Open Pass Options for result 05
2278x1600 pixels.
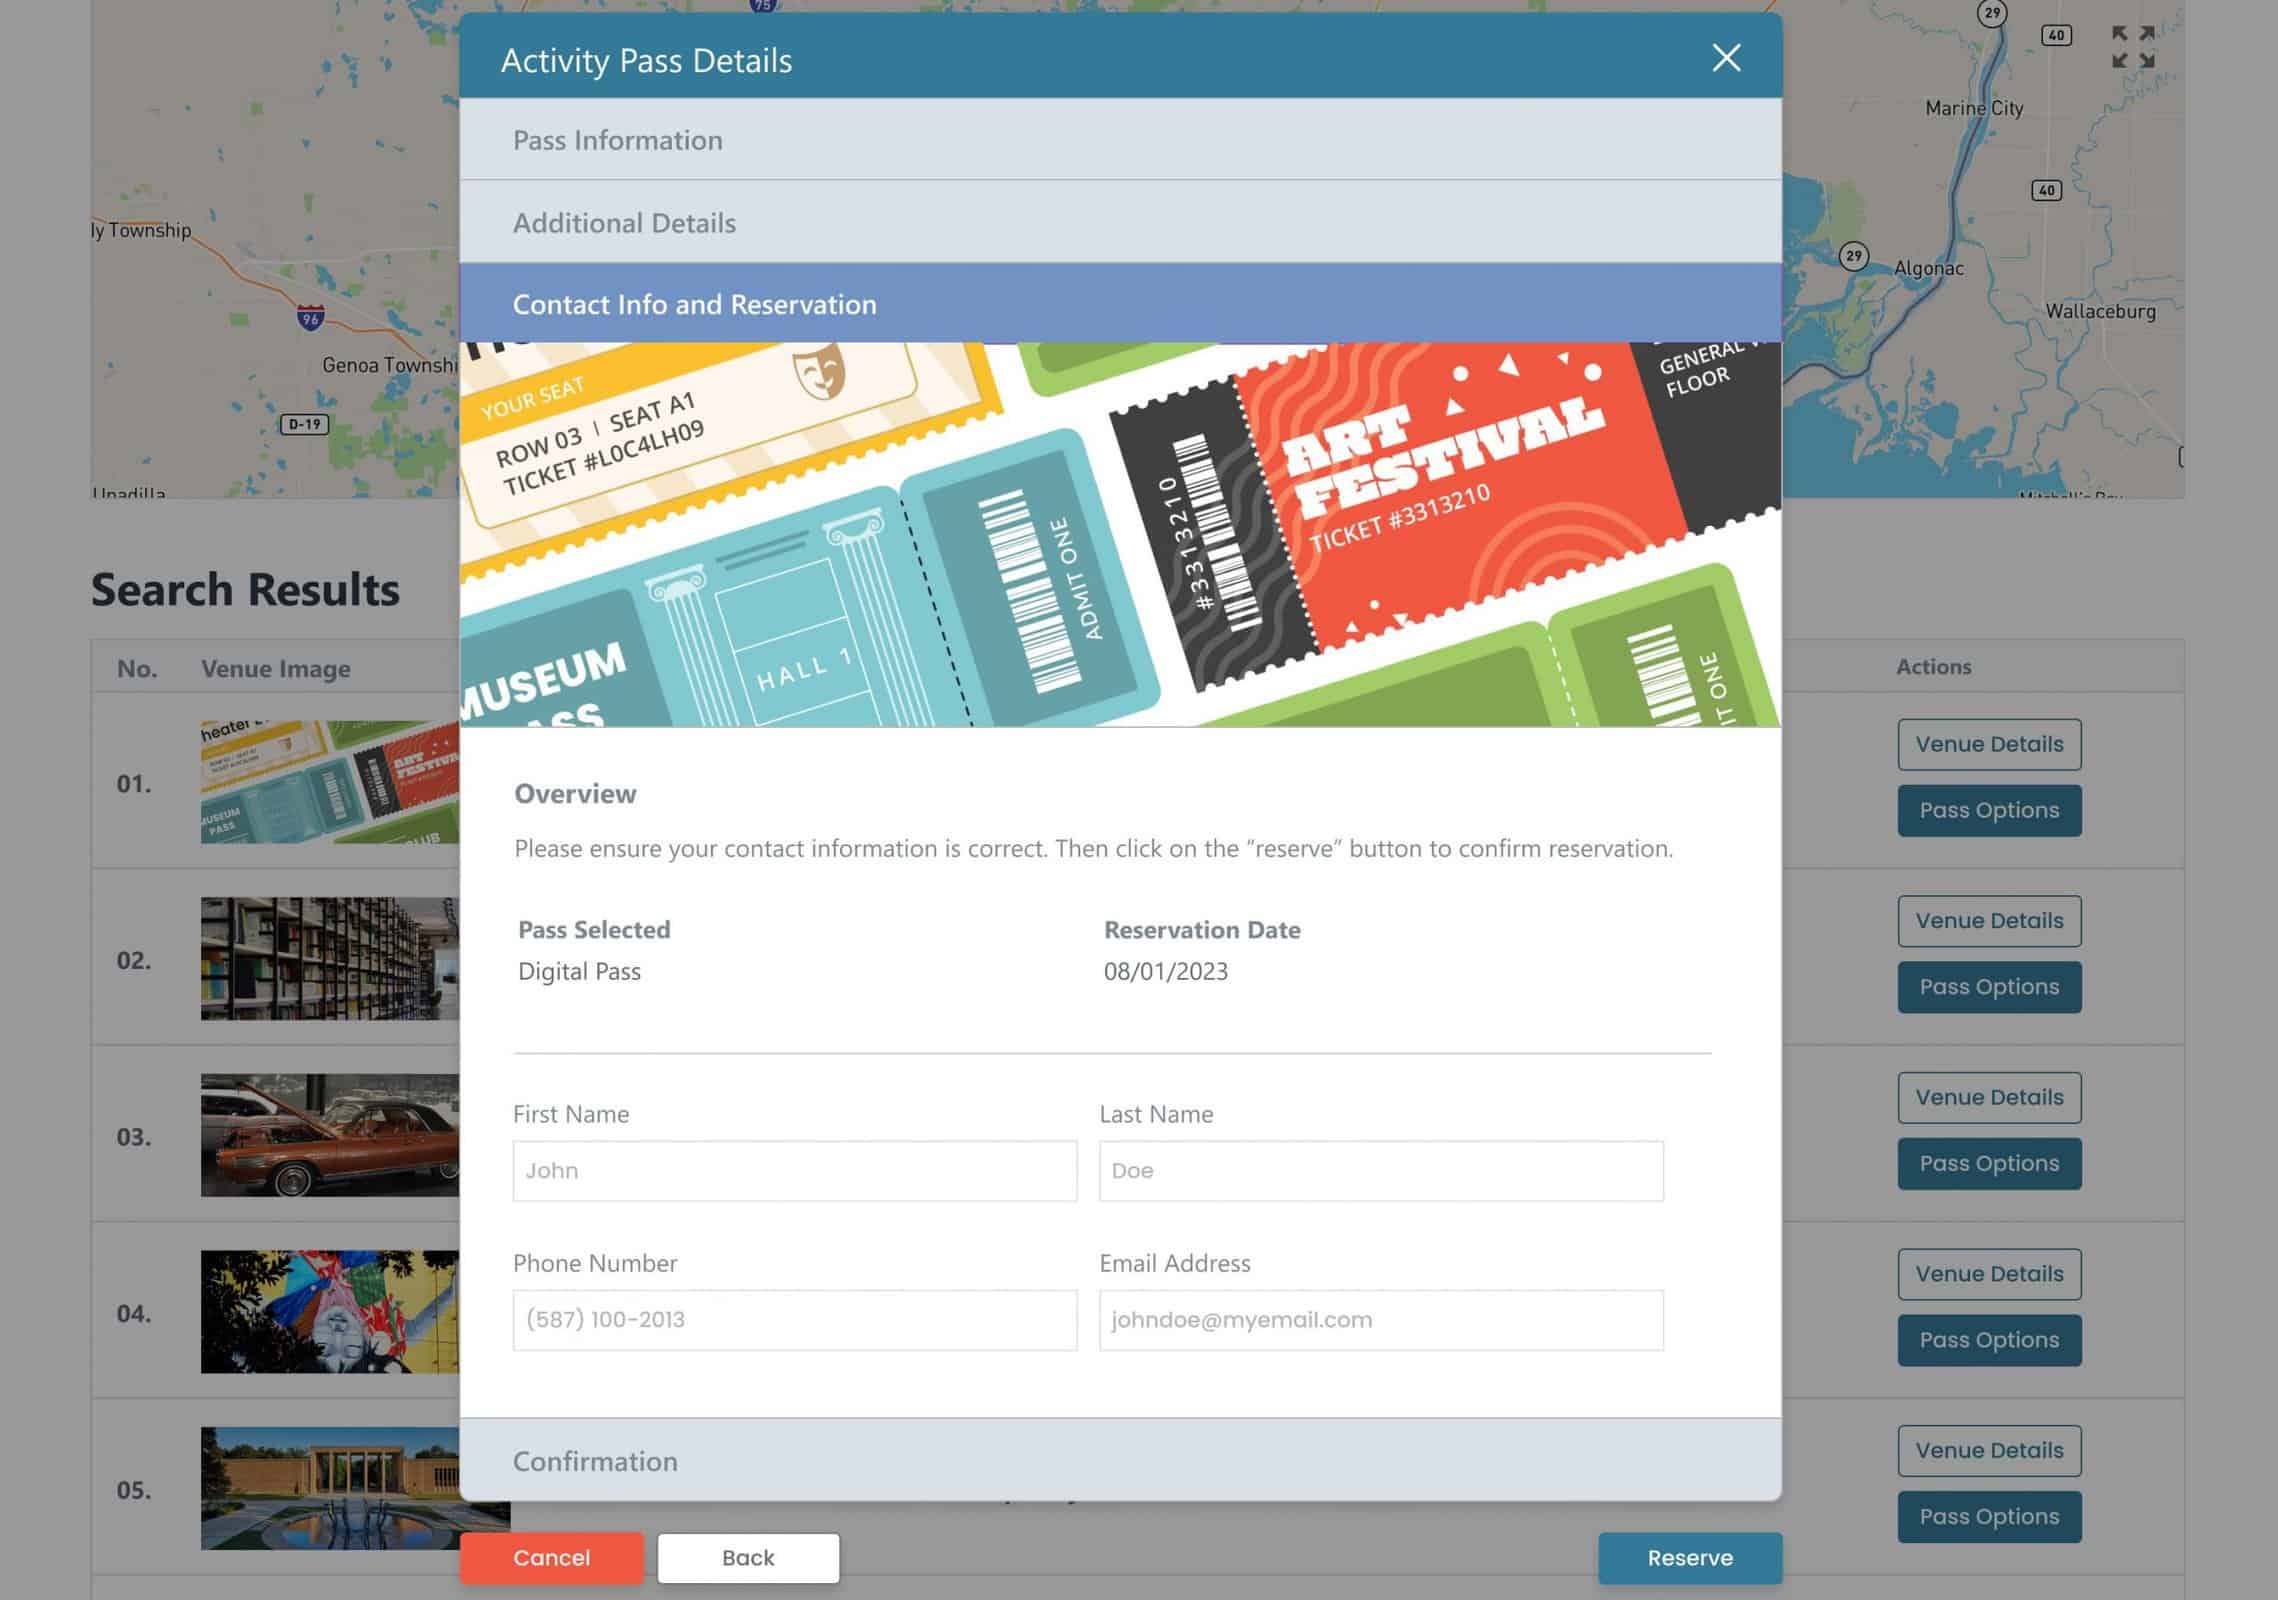pos(1988,1516)
